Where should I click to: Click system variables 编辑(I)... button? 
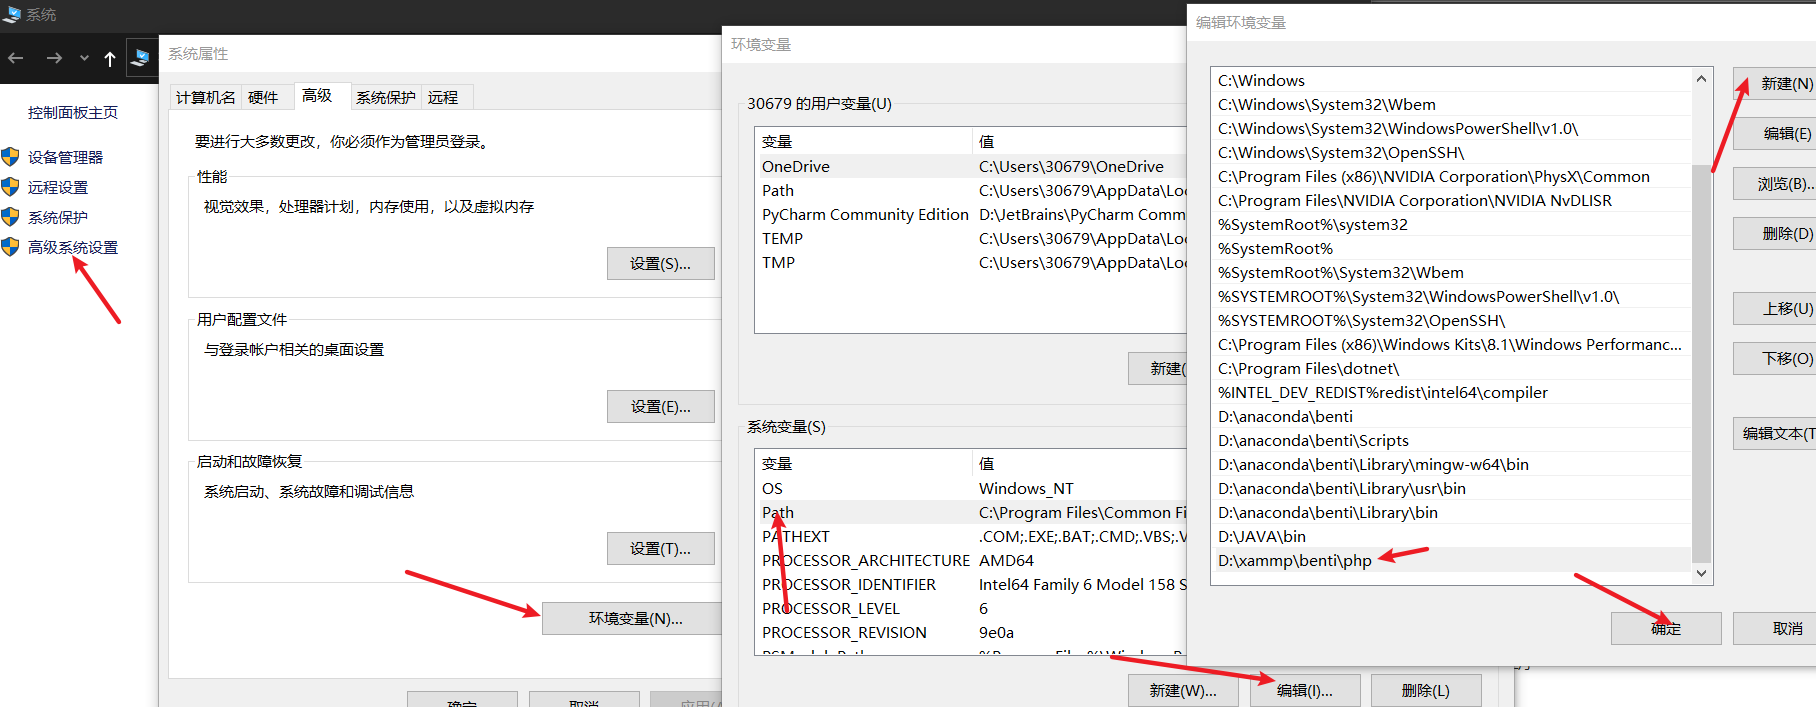pos(1305,691)
